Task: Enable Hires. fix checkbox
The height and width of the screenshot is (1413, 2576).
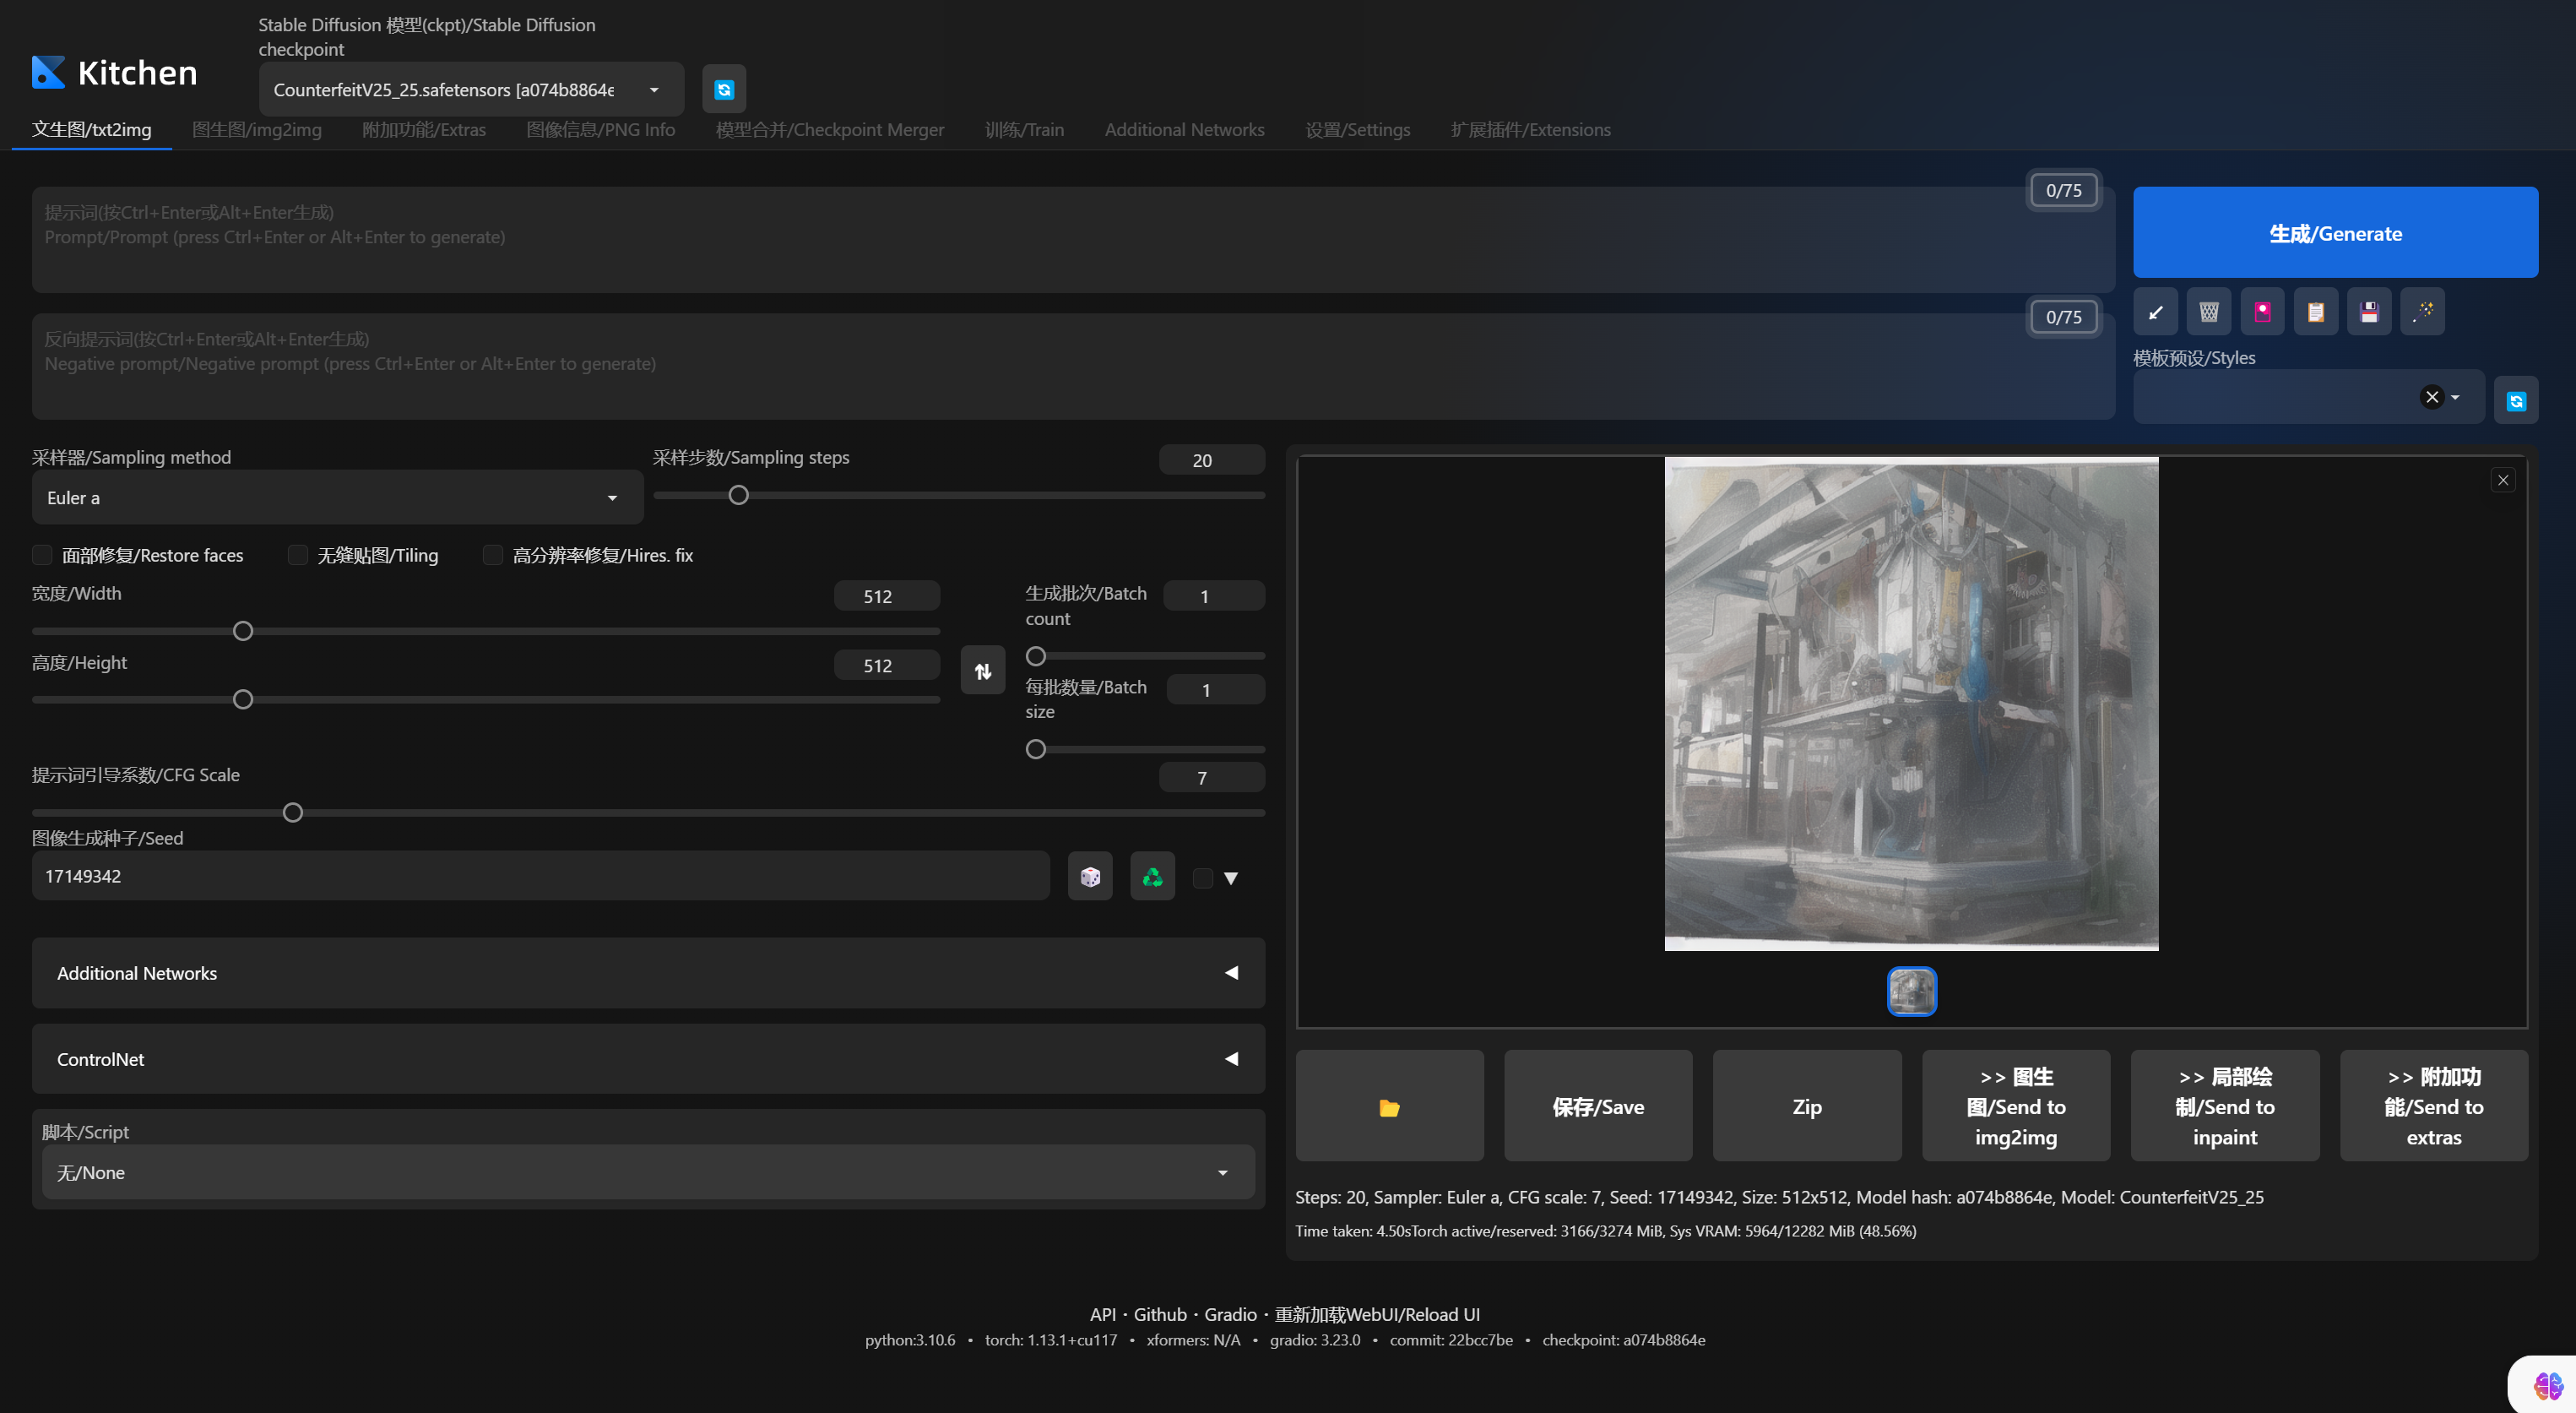Action: coord(493,555)
